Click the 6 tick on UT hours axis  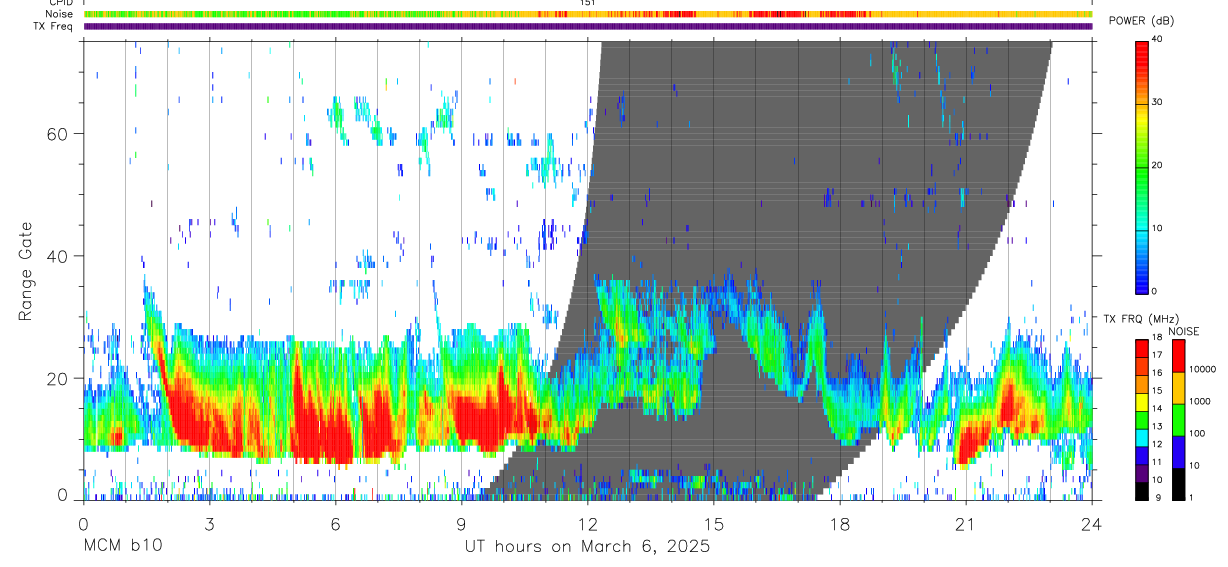[x=335, y=523]
